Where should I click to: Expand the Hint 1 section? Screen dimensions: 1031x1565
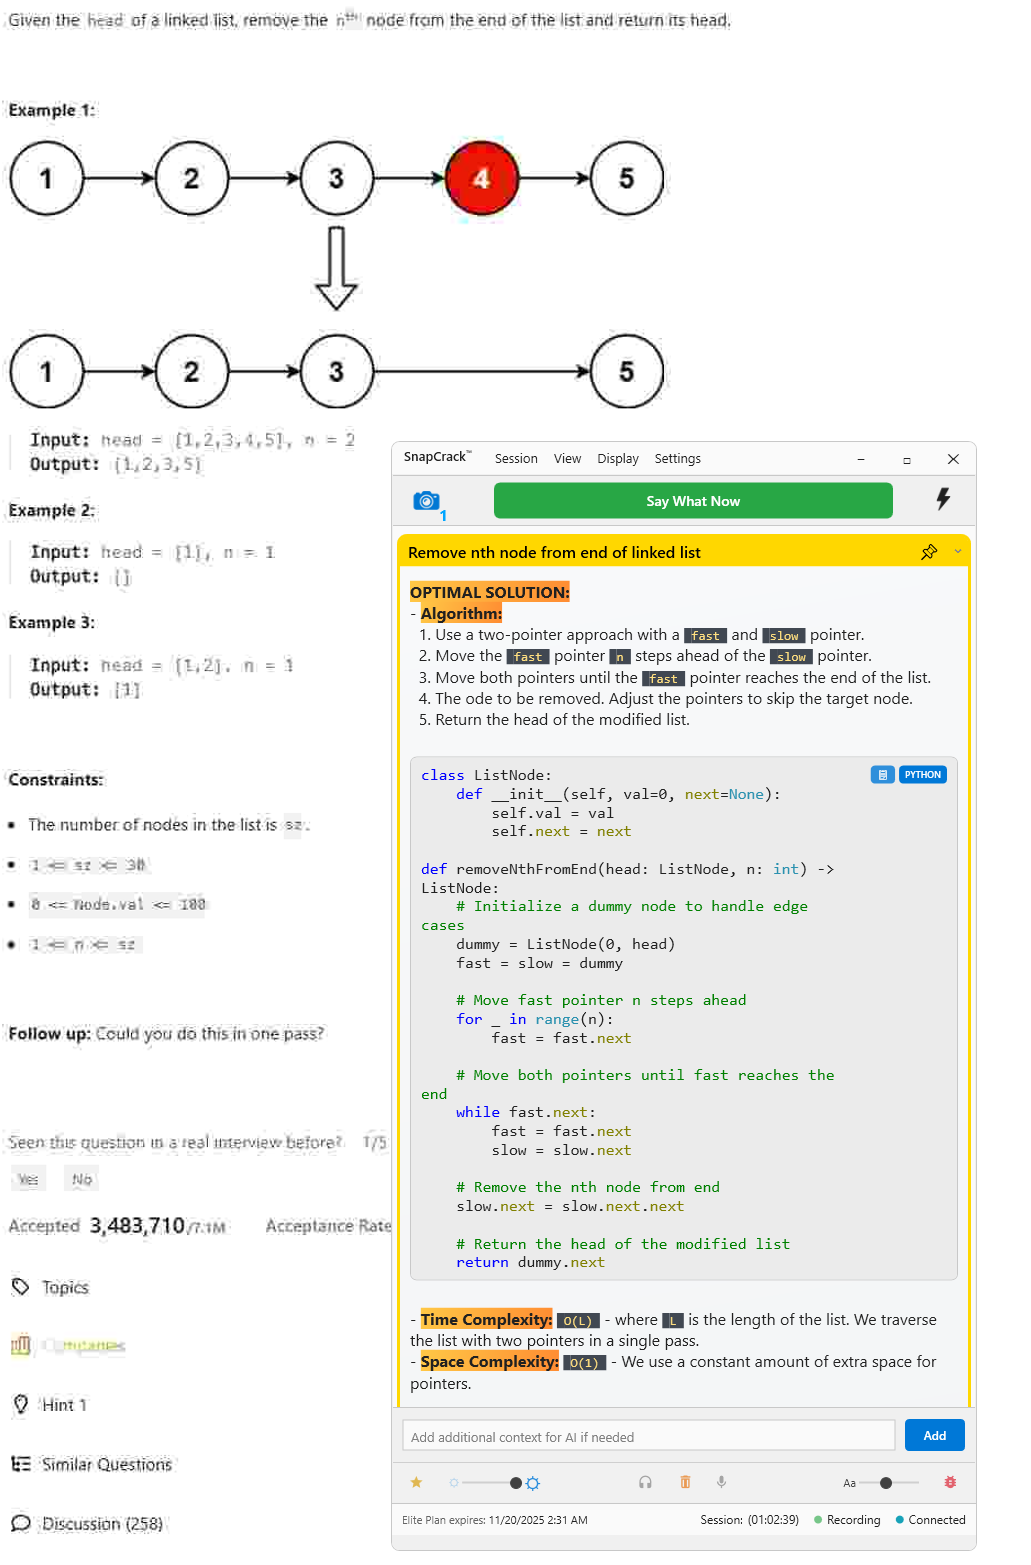click(63, 1405)
